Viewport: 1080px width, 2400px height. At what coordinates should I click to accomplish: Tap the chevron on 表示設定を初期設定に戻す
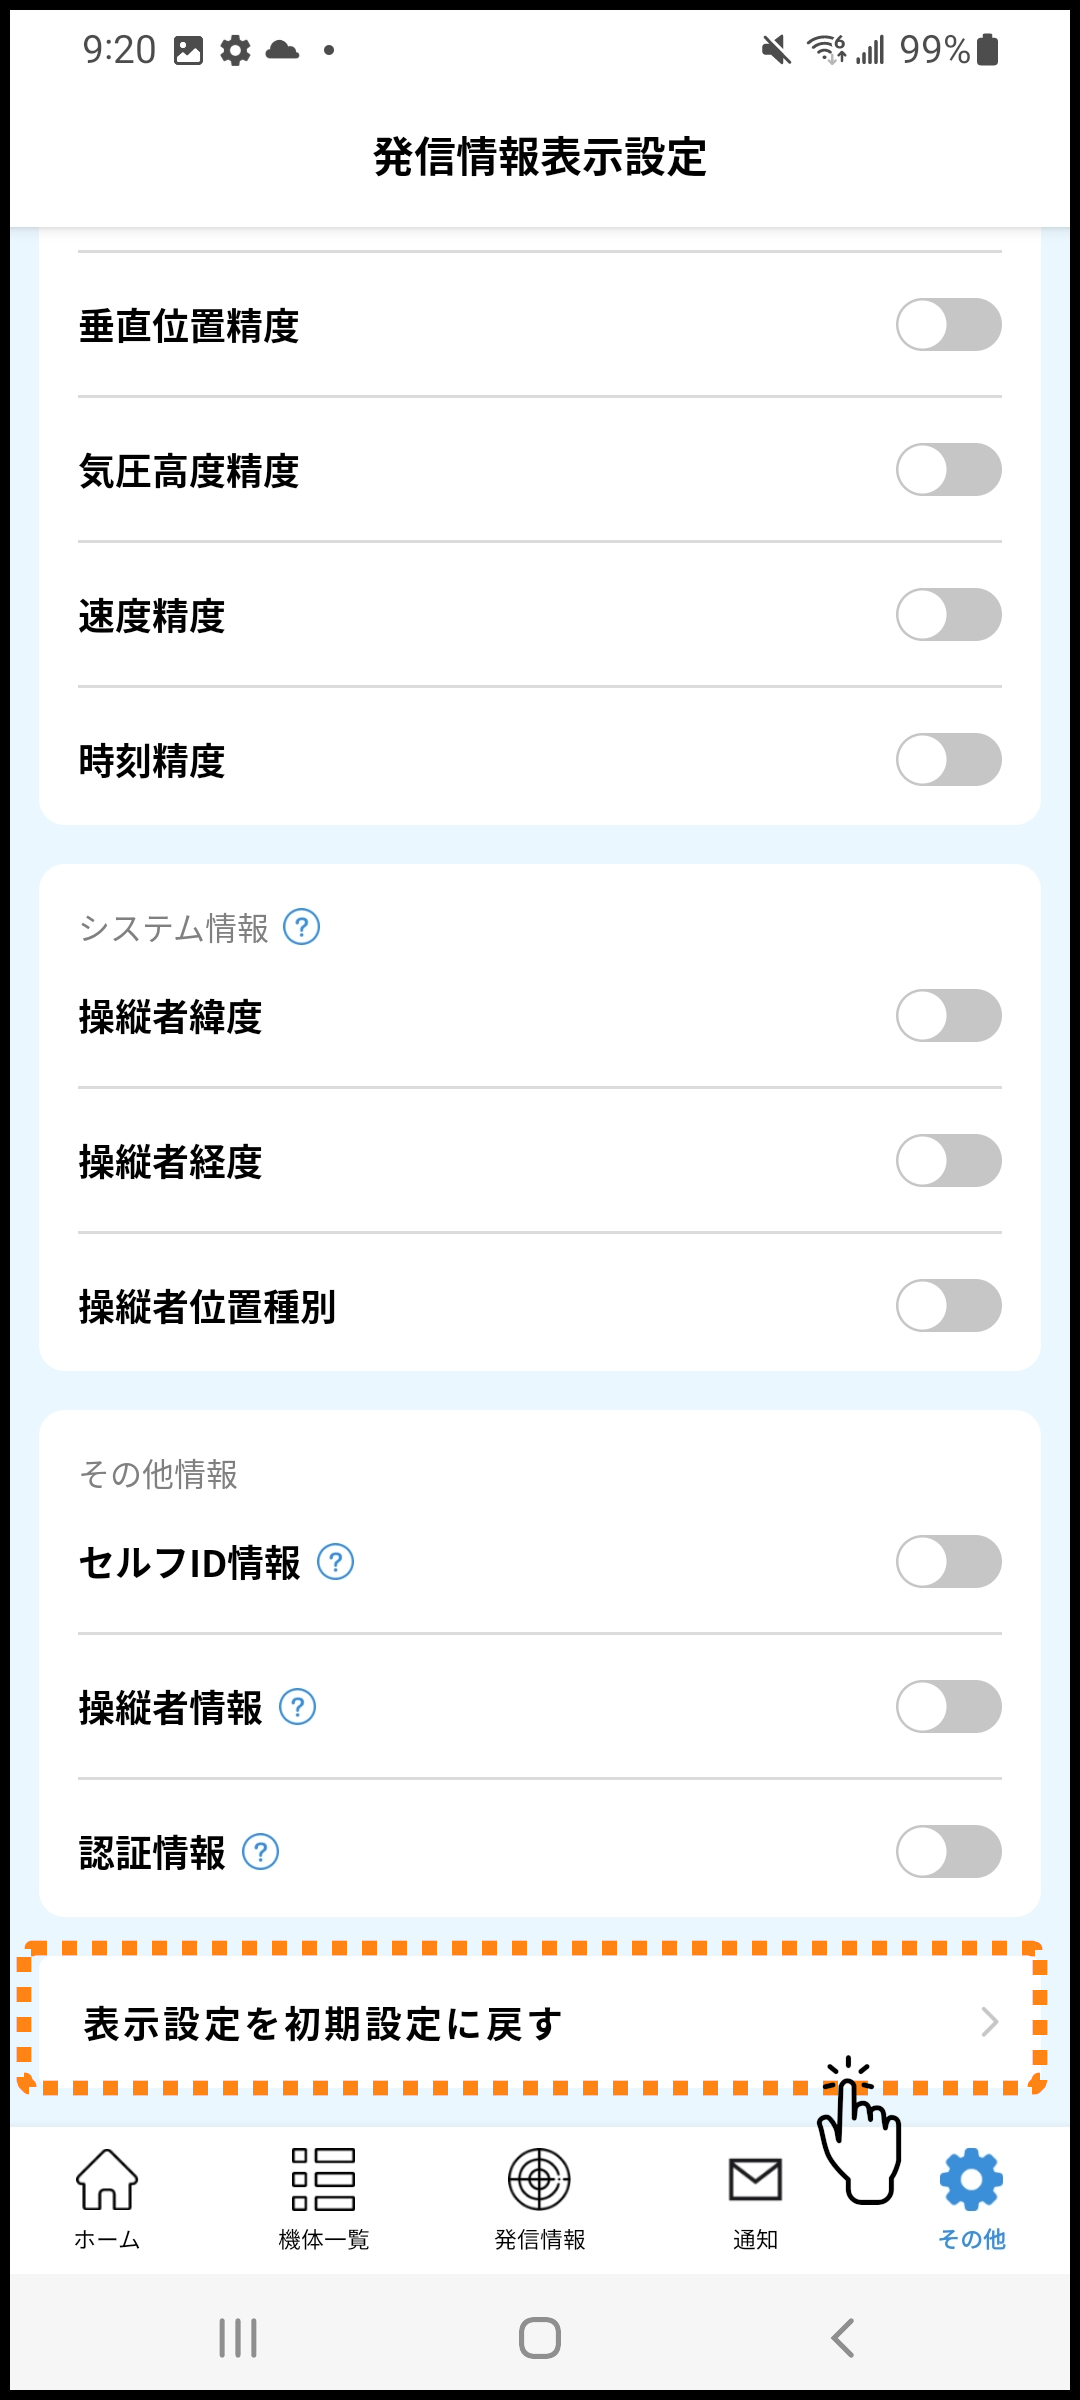tap(989, 2022)
